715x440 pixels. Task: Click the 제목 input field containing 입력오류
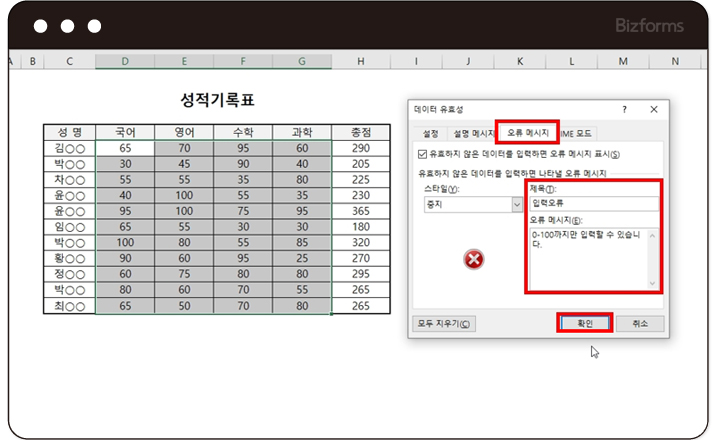pyautogui.click(x=593, y=203)
